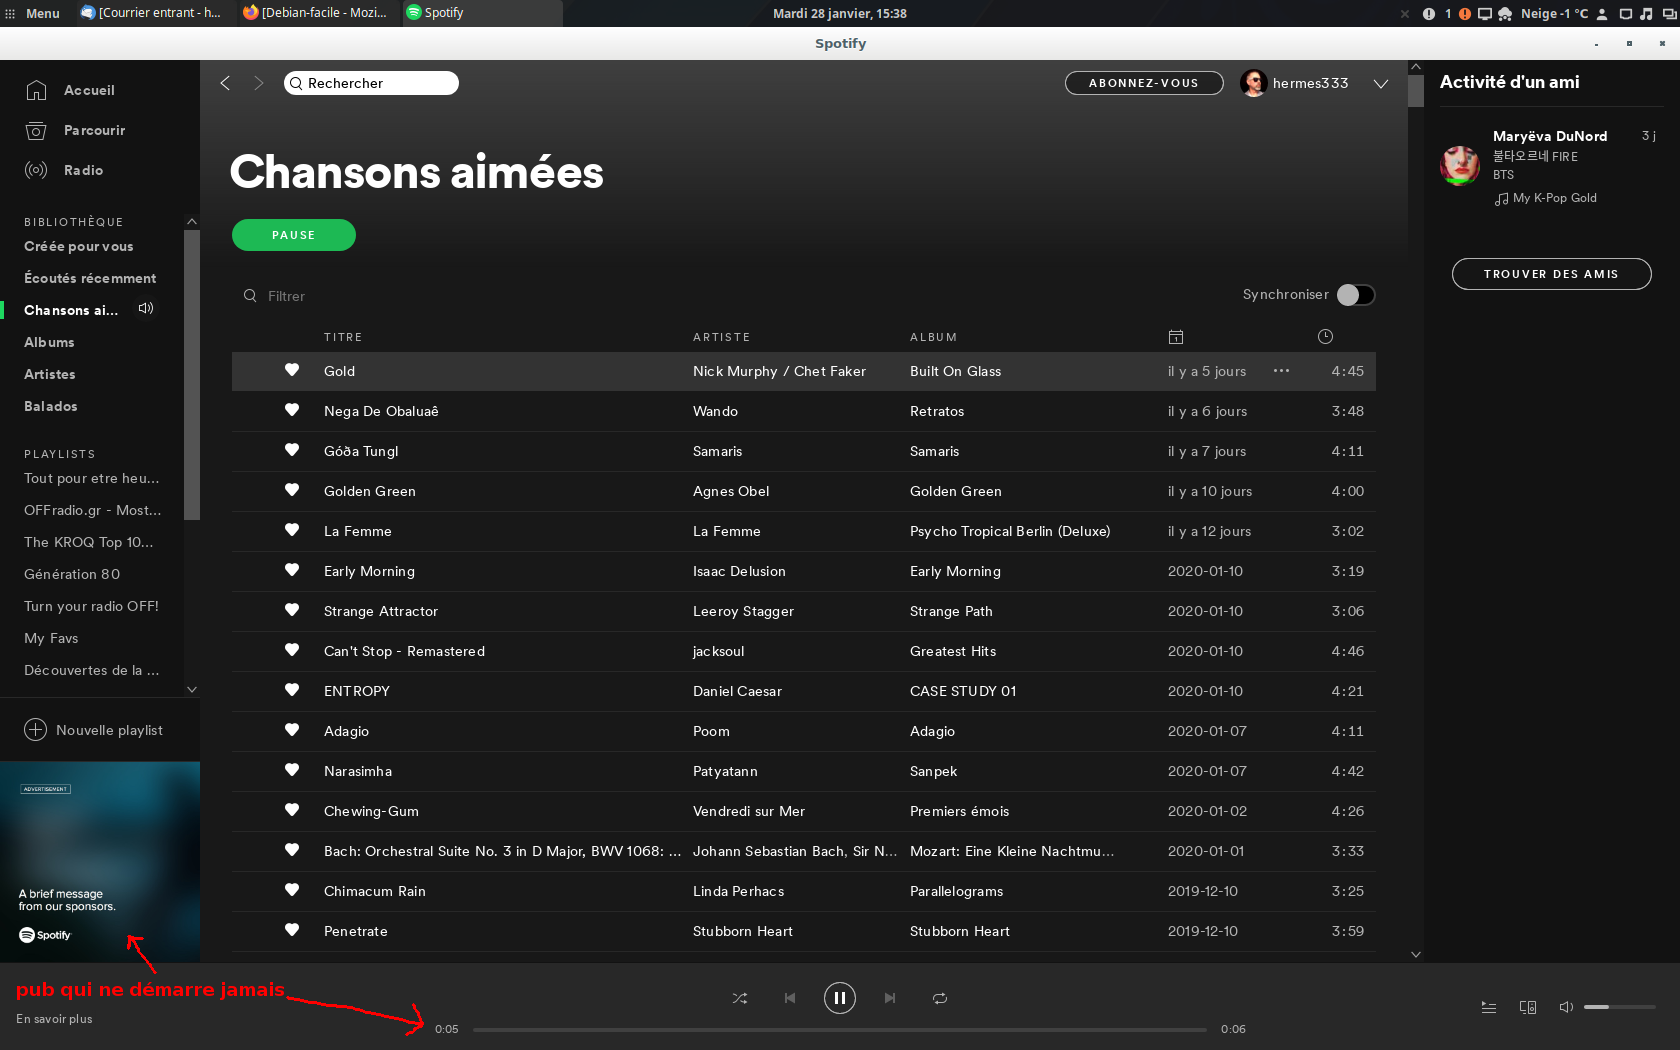Viewport: 1680px width, 1050px height.
Task: Open Albums in library
Action: [x=49, y=342]
